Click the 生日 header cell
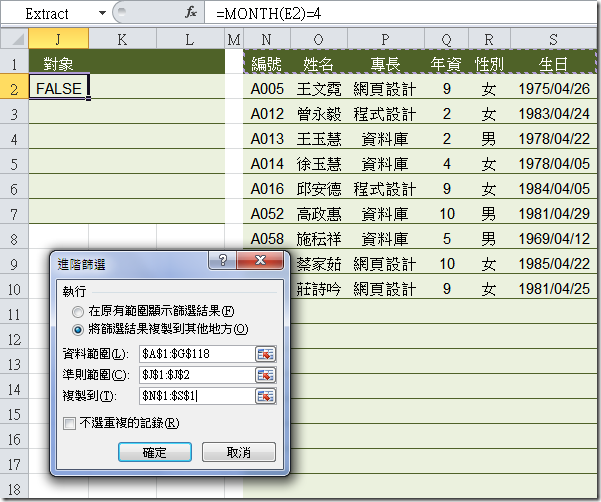601x502 pixels. pyautogui.click(x=553, y=63)
